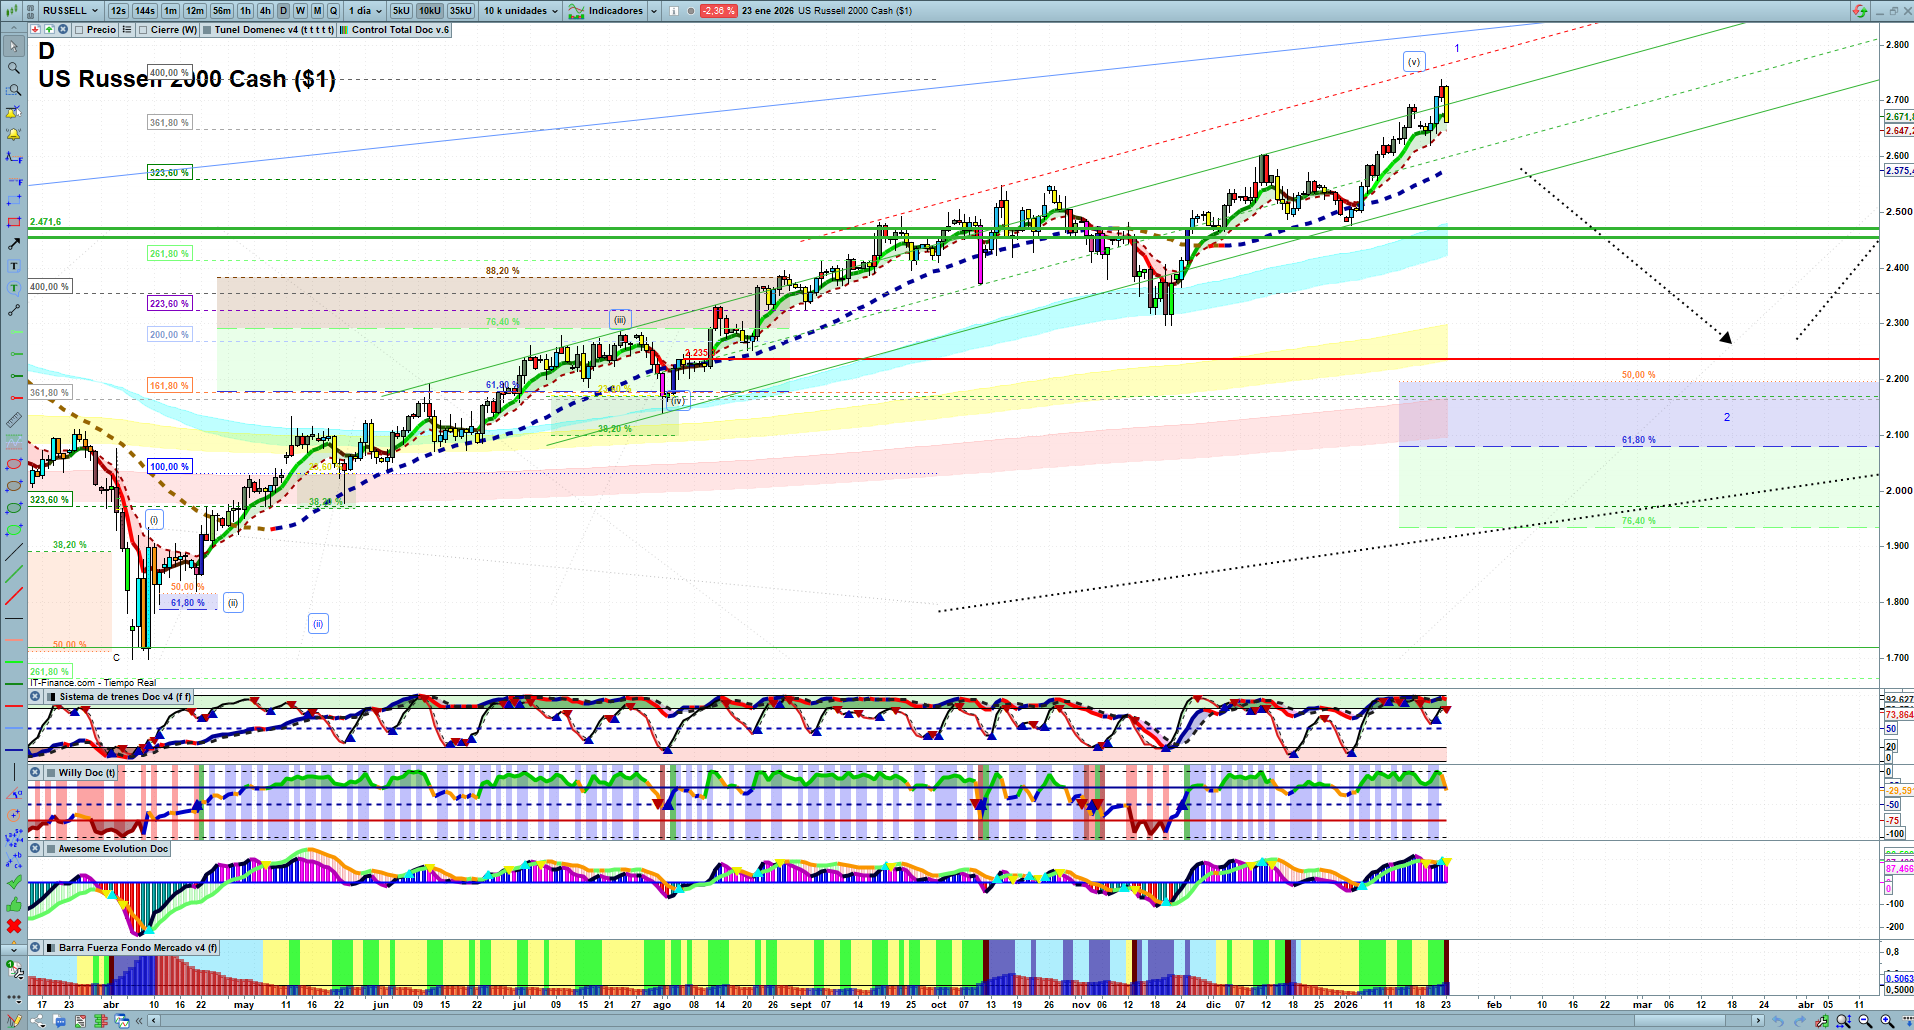
Task: Select the W weekly timeframe
Action: click(300, 11)
